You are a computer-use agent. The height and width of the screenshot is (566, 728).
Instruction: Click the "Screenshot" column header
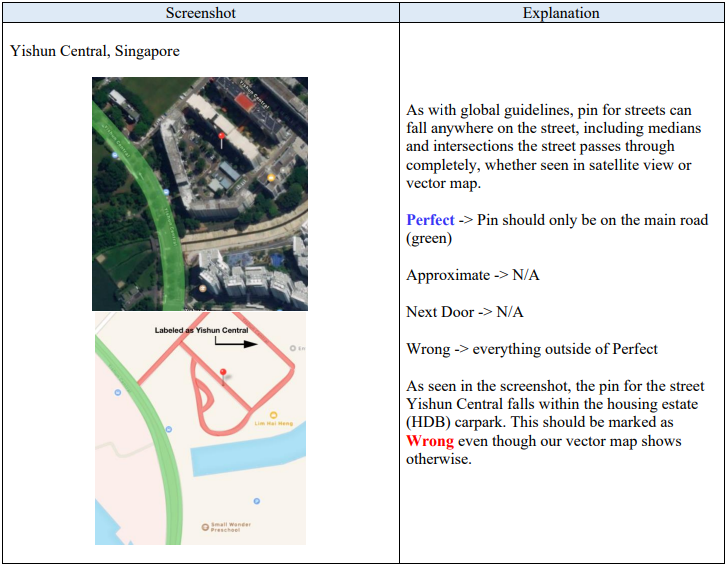tap(201, 13)
